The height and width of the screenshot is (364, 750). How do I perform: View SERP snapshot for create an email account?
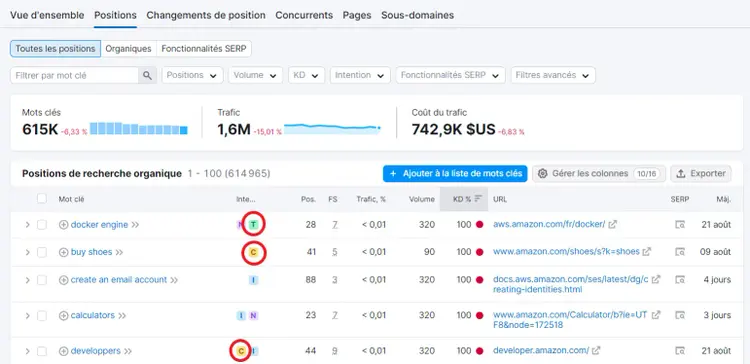point(680,279)
